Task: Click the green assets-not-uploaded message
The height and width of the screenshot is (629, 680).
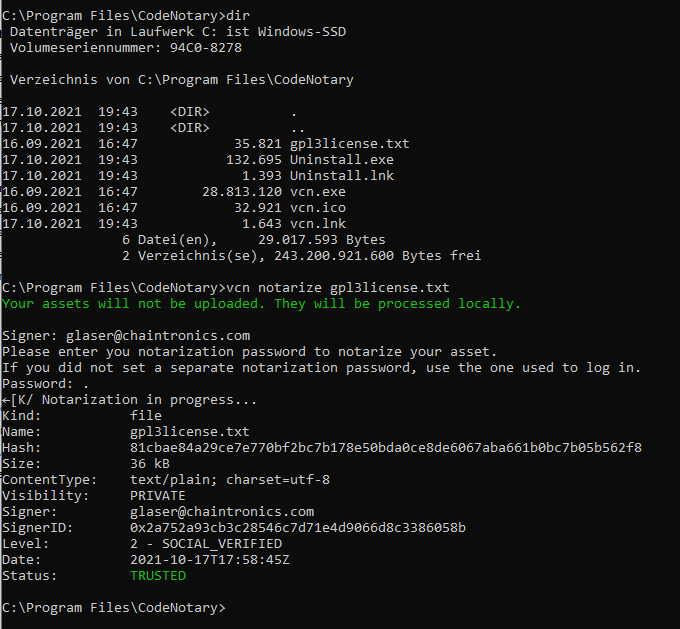Action: [x=261, y=303]
